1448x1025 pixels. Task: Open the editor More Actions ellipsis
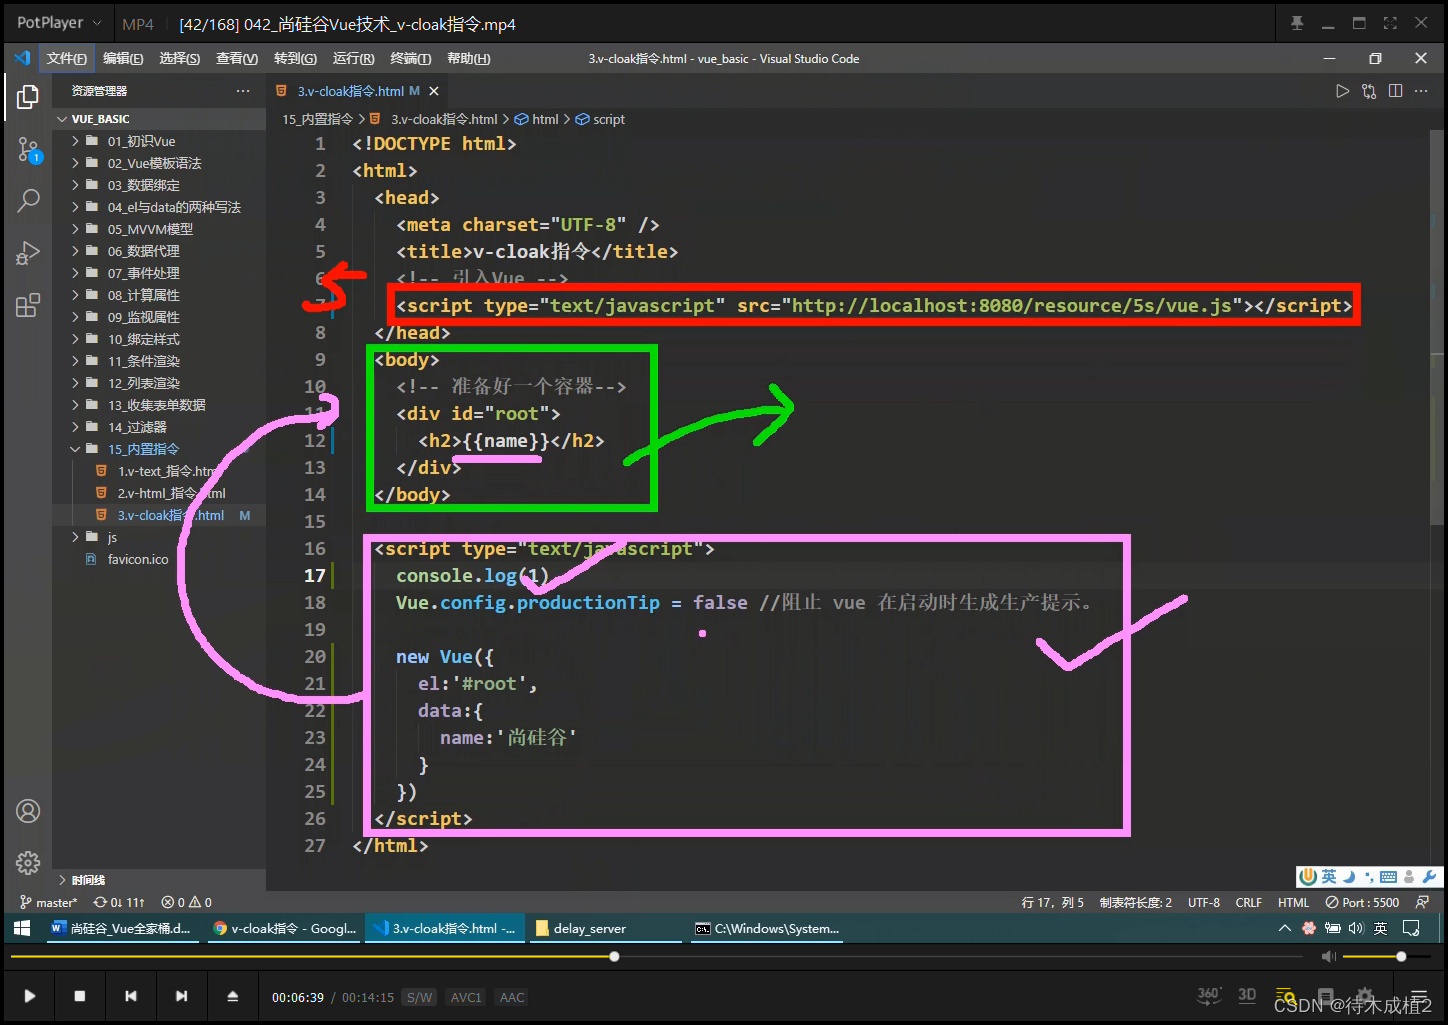coord(1421,91)
